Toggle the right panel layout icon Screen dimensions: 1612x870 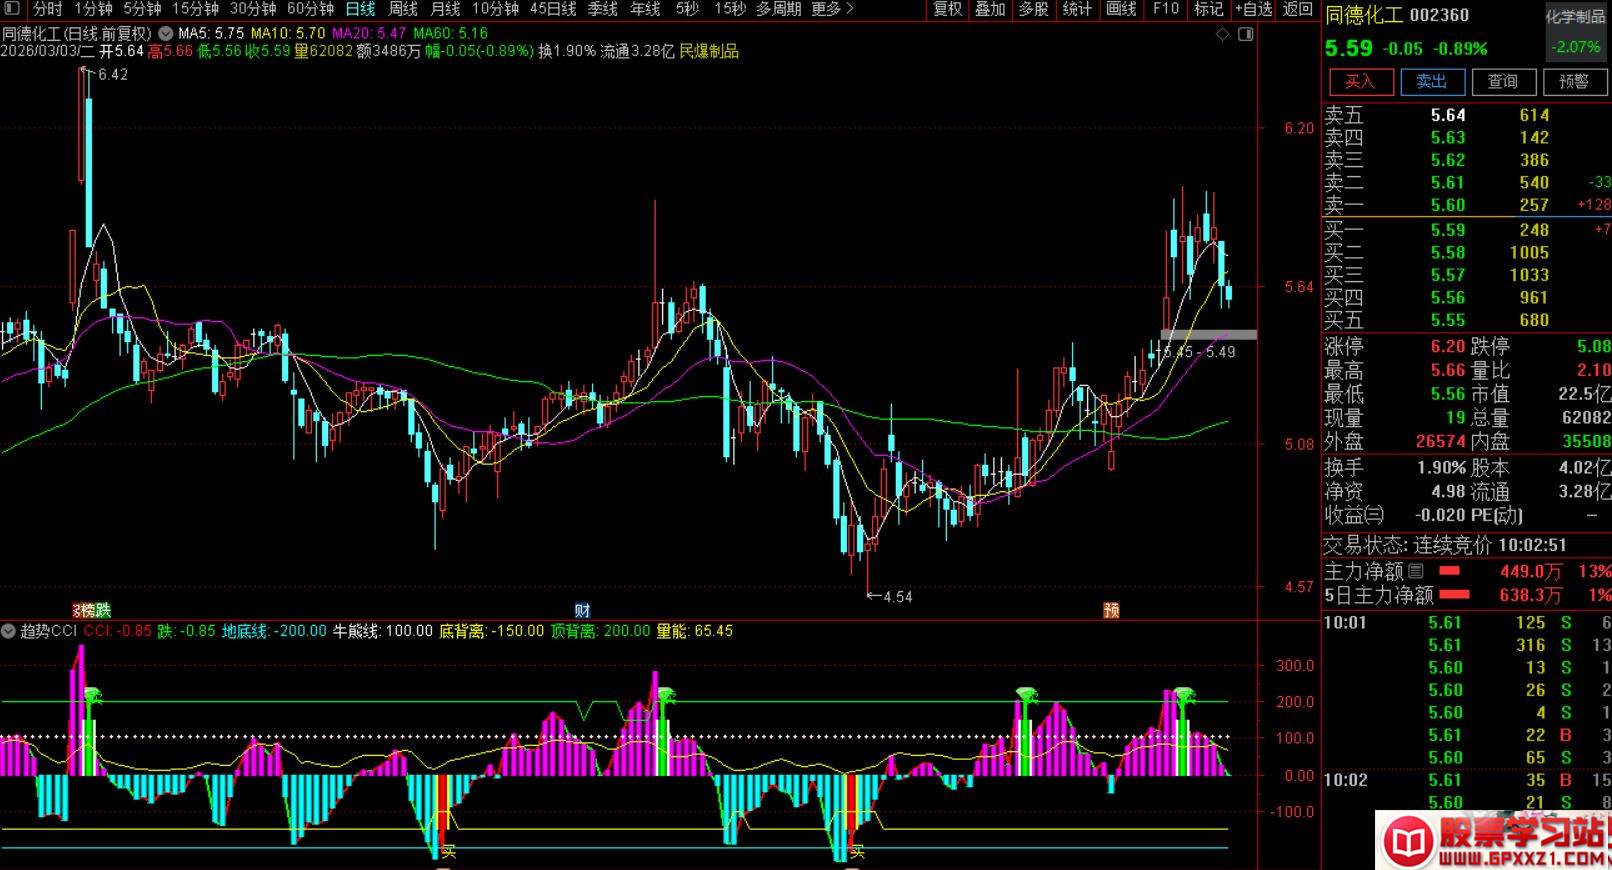pos(1245,34)
